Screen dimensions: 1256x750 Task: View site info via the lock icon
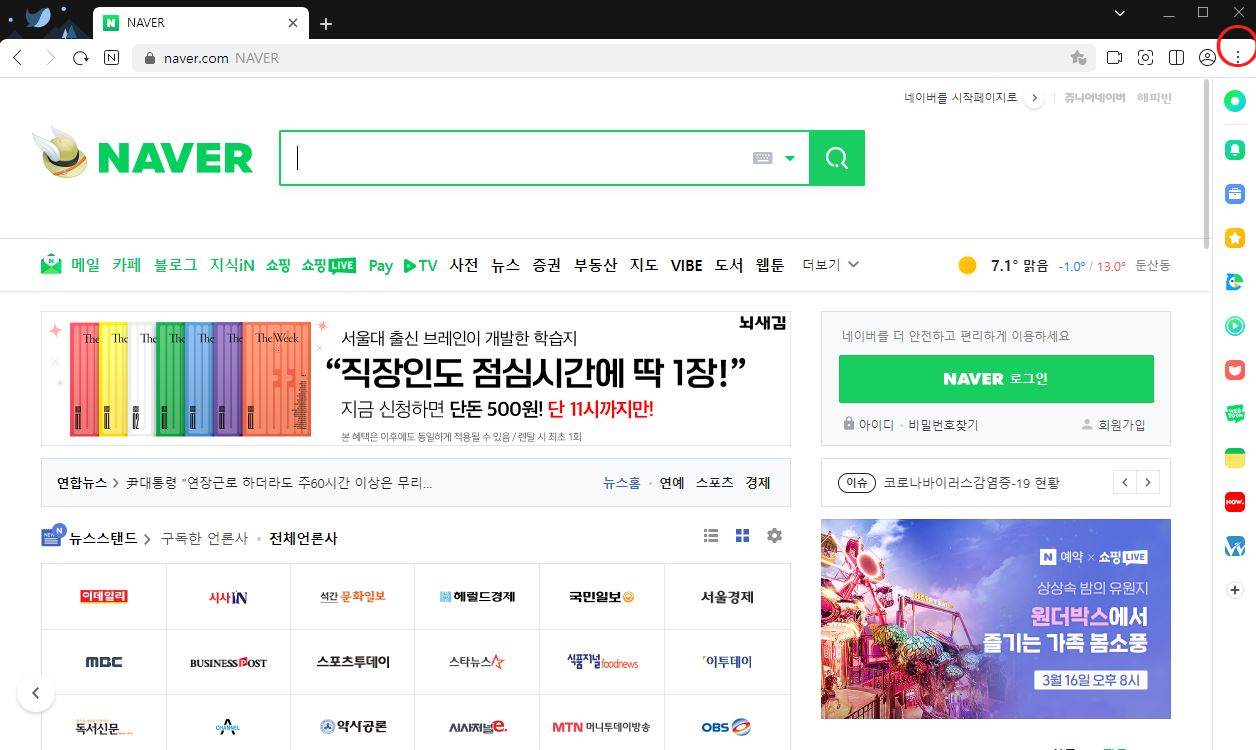click(150, 58)
